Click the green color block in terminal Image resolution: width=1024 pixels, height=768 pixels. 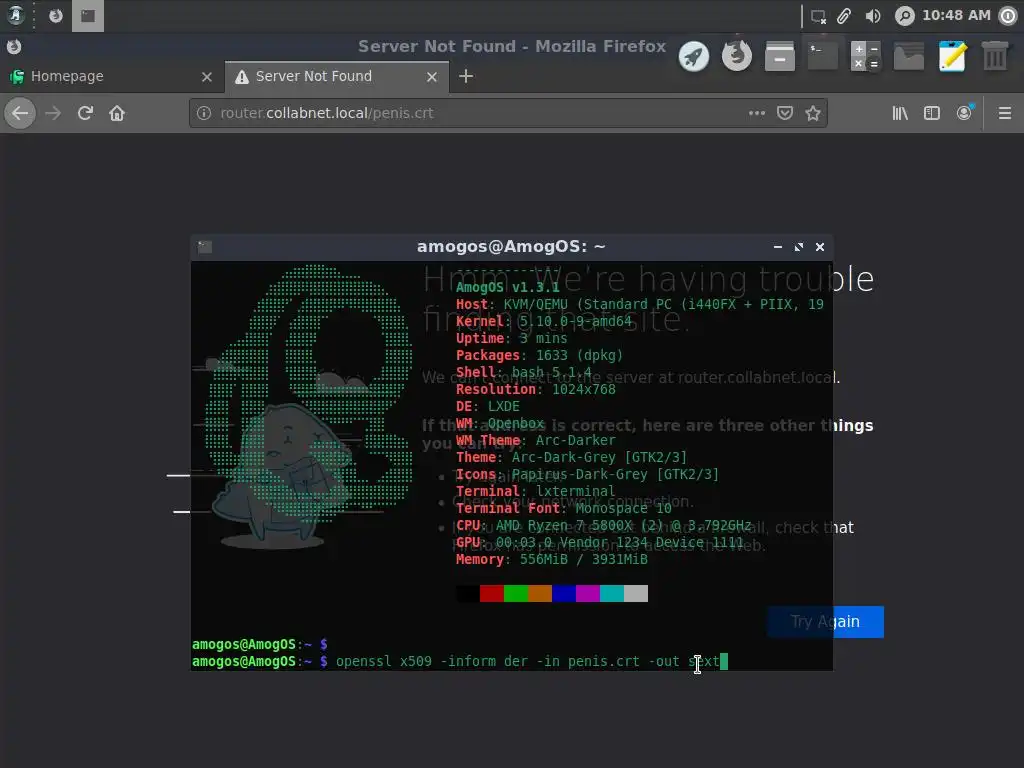coord(516,593)
